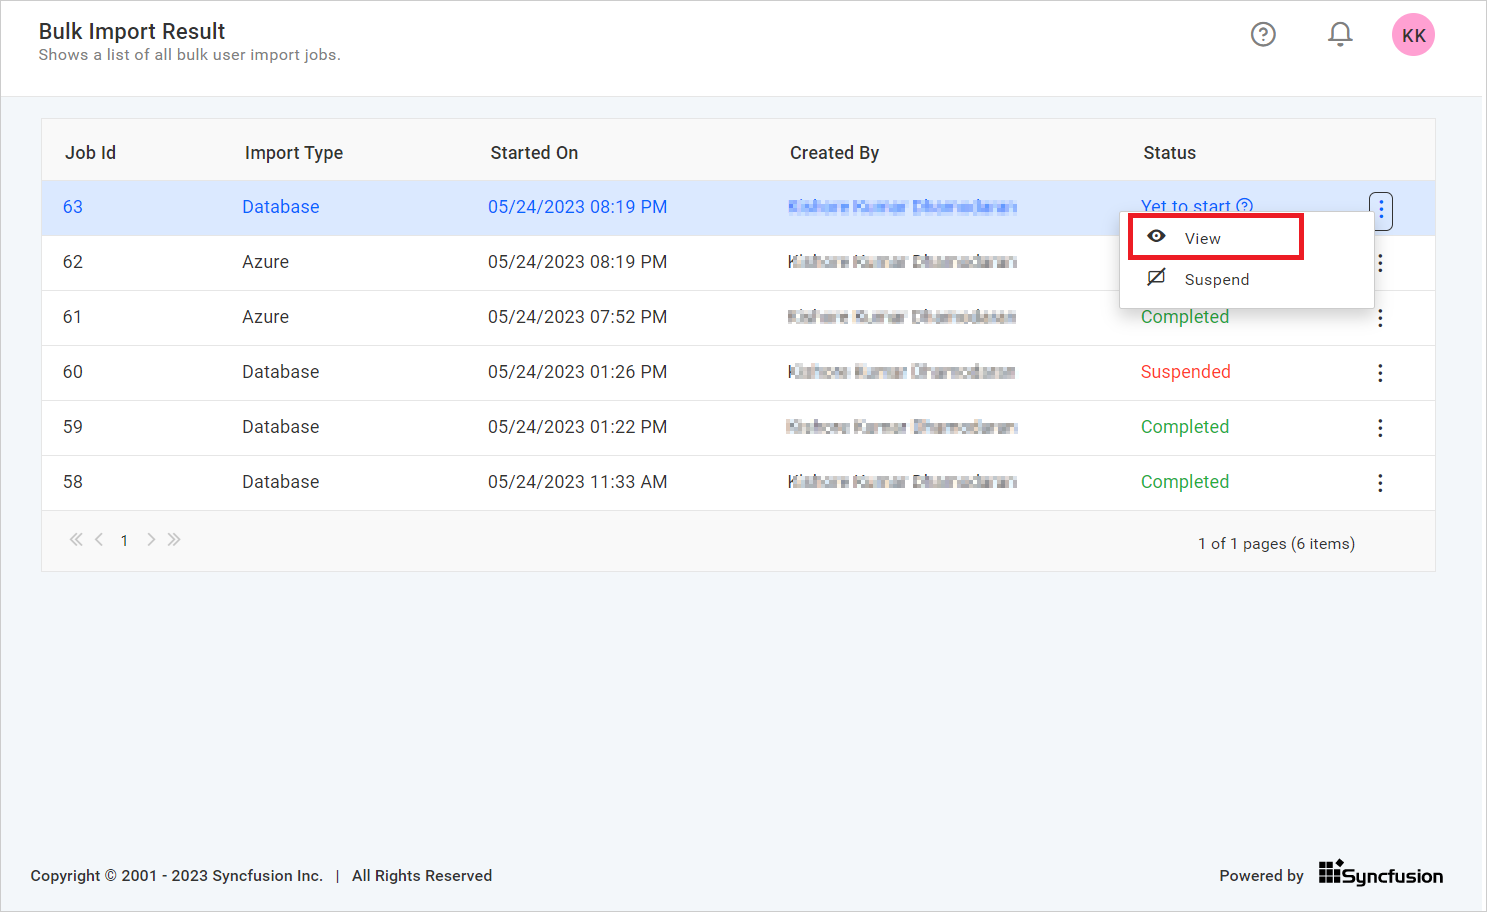The height and width of the screenshot is (912, 1487).
Task: Select page number 1 in pagination
Action: pyautogui.click(x=124, y=540)
